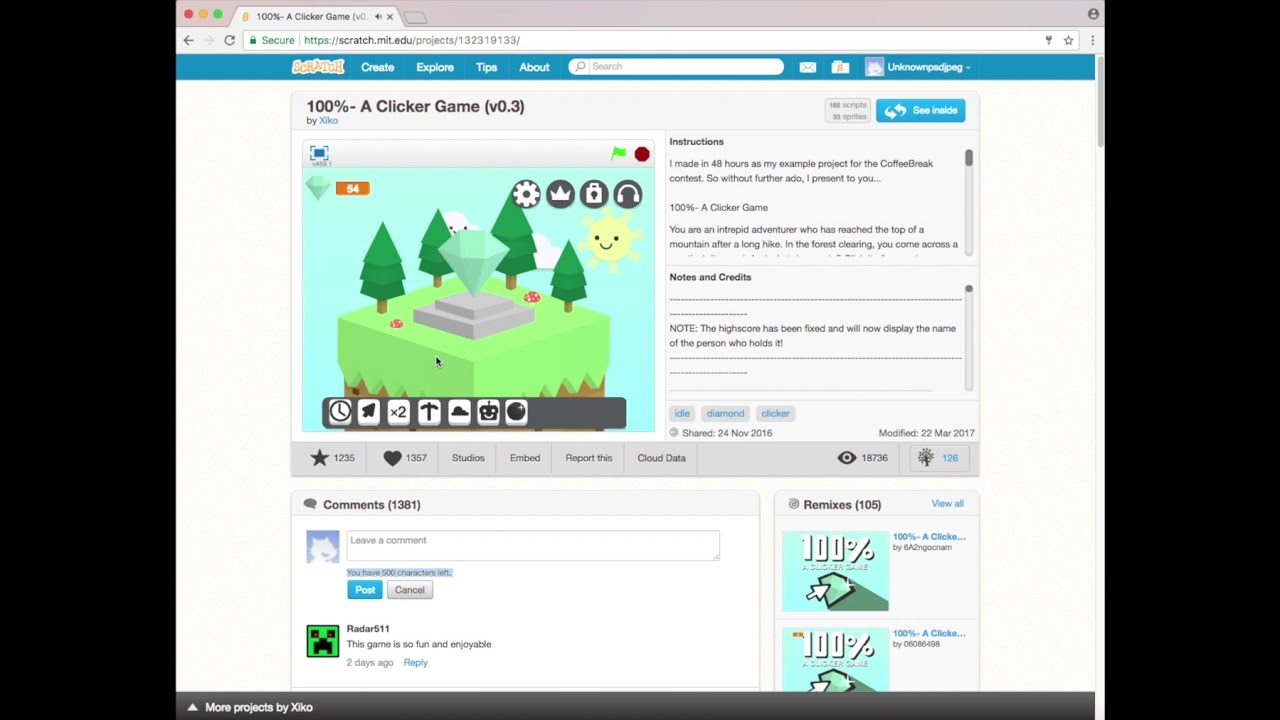Click the See inside button

(920, 110)
